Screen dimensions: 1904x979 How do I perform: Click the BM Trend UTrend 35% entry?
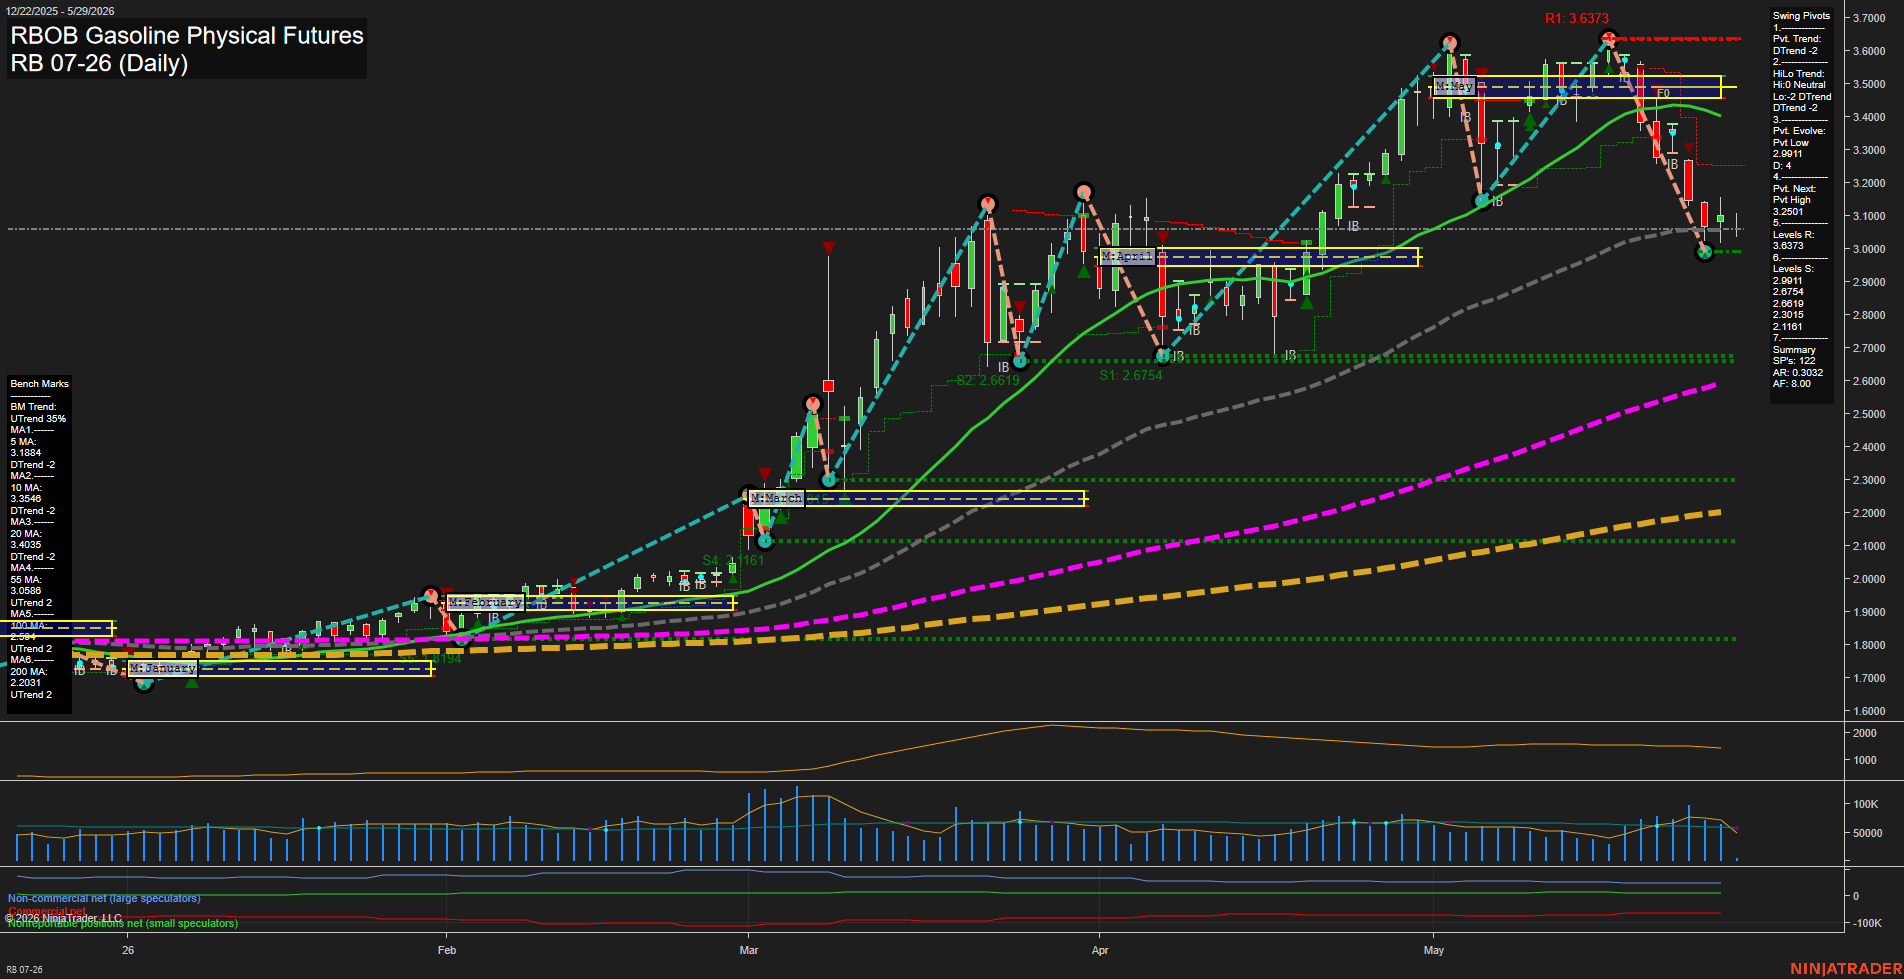click(38, 413)
